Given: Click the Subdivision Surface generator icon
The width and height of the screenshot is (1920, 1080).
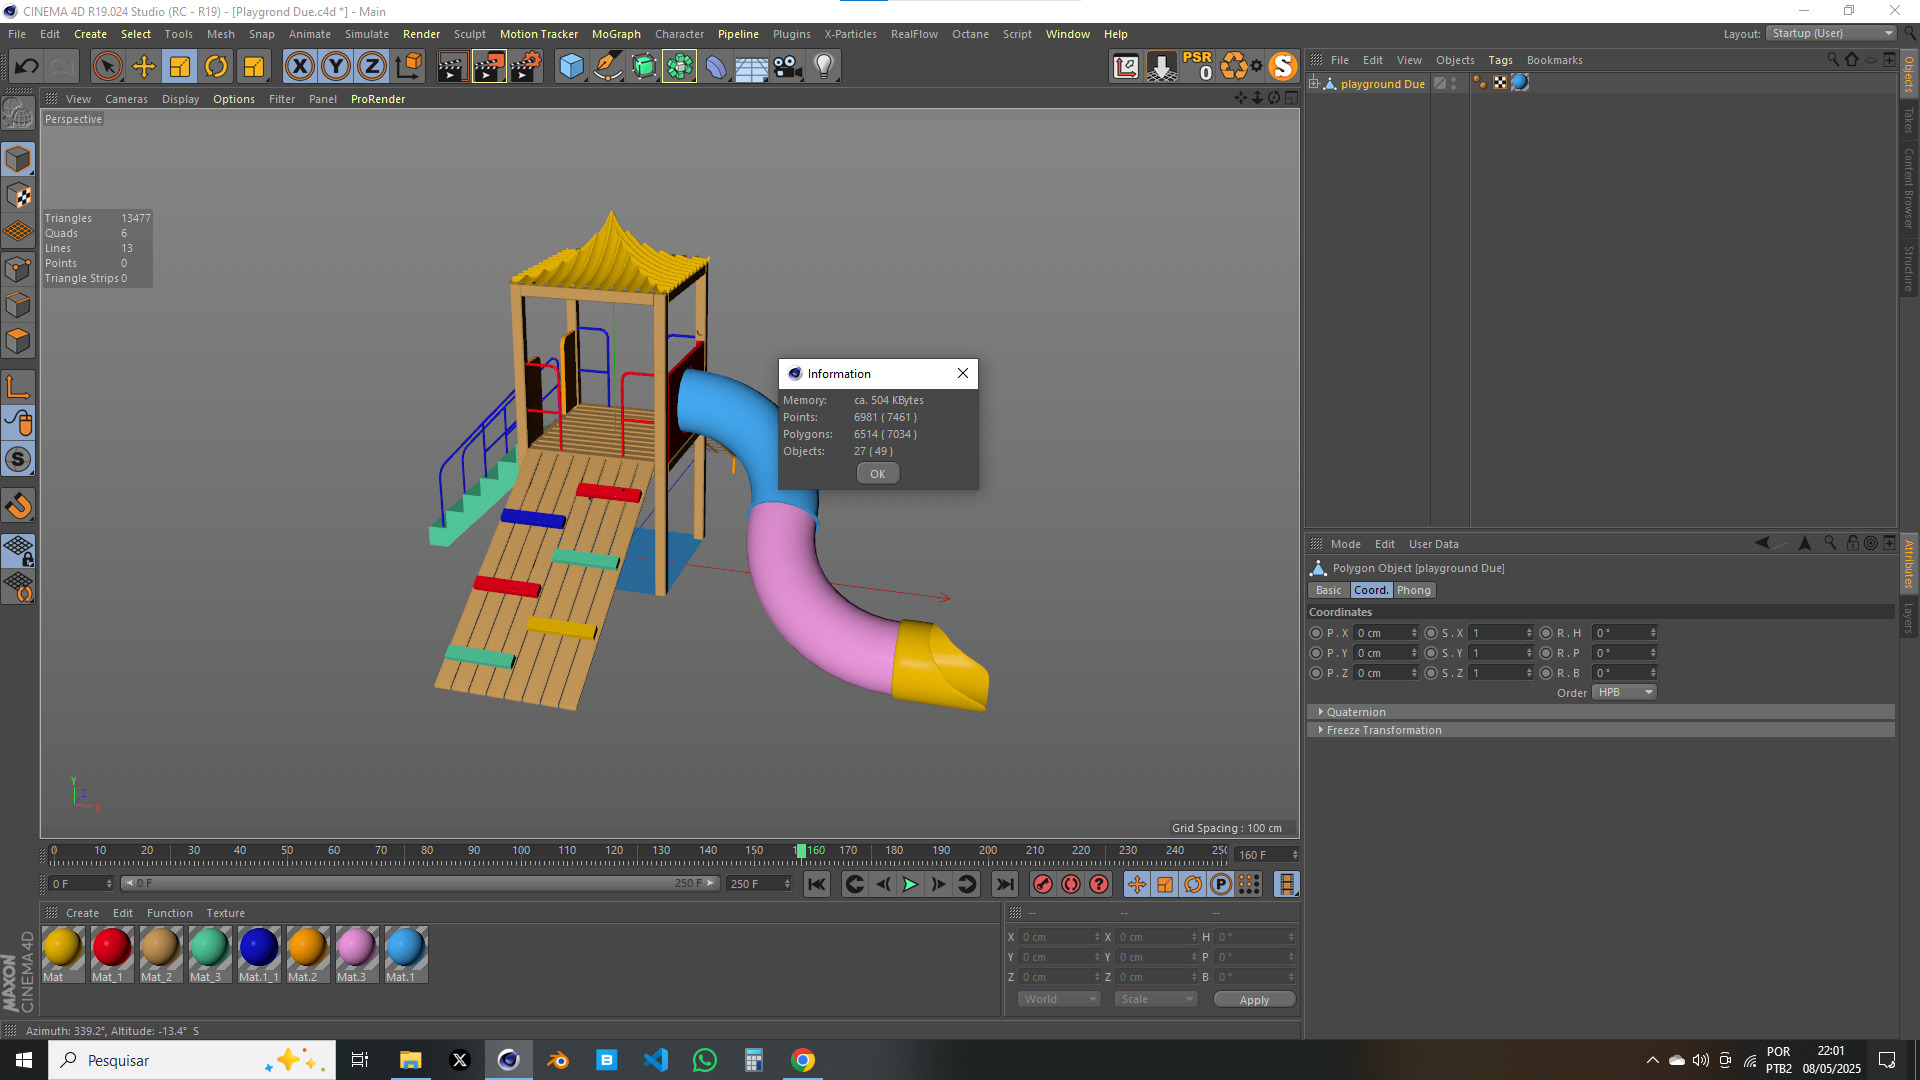Looking at the screenshot, I should coord(644,67).
